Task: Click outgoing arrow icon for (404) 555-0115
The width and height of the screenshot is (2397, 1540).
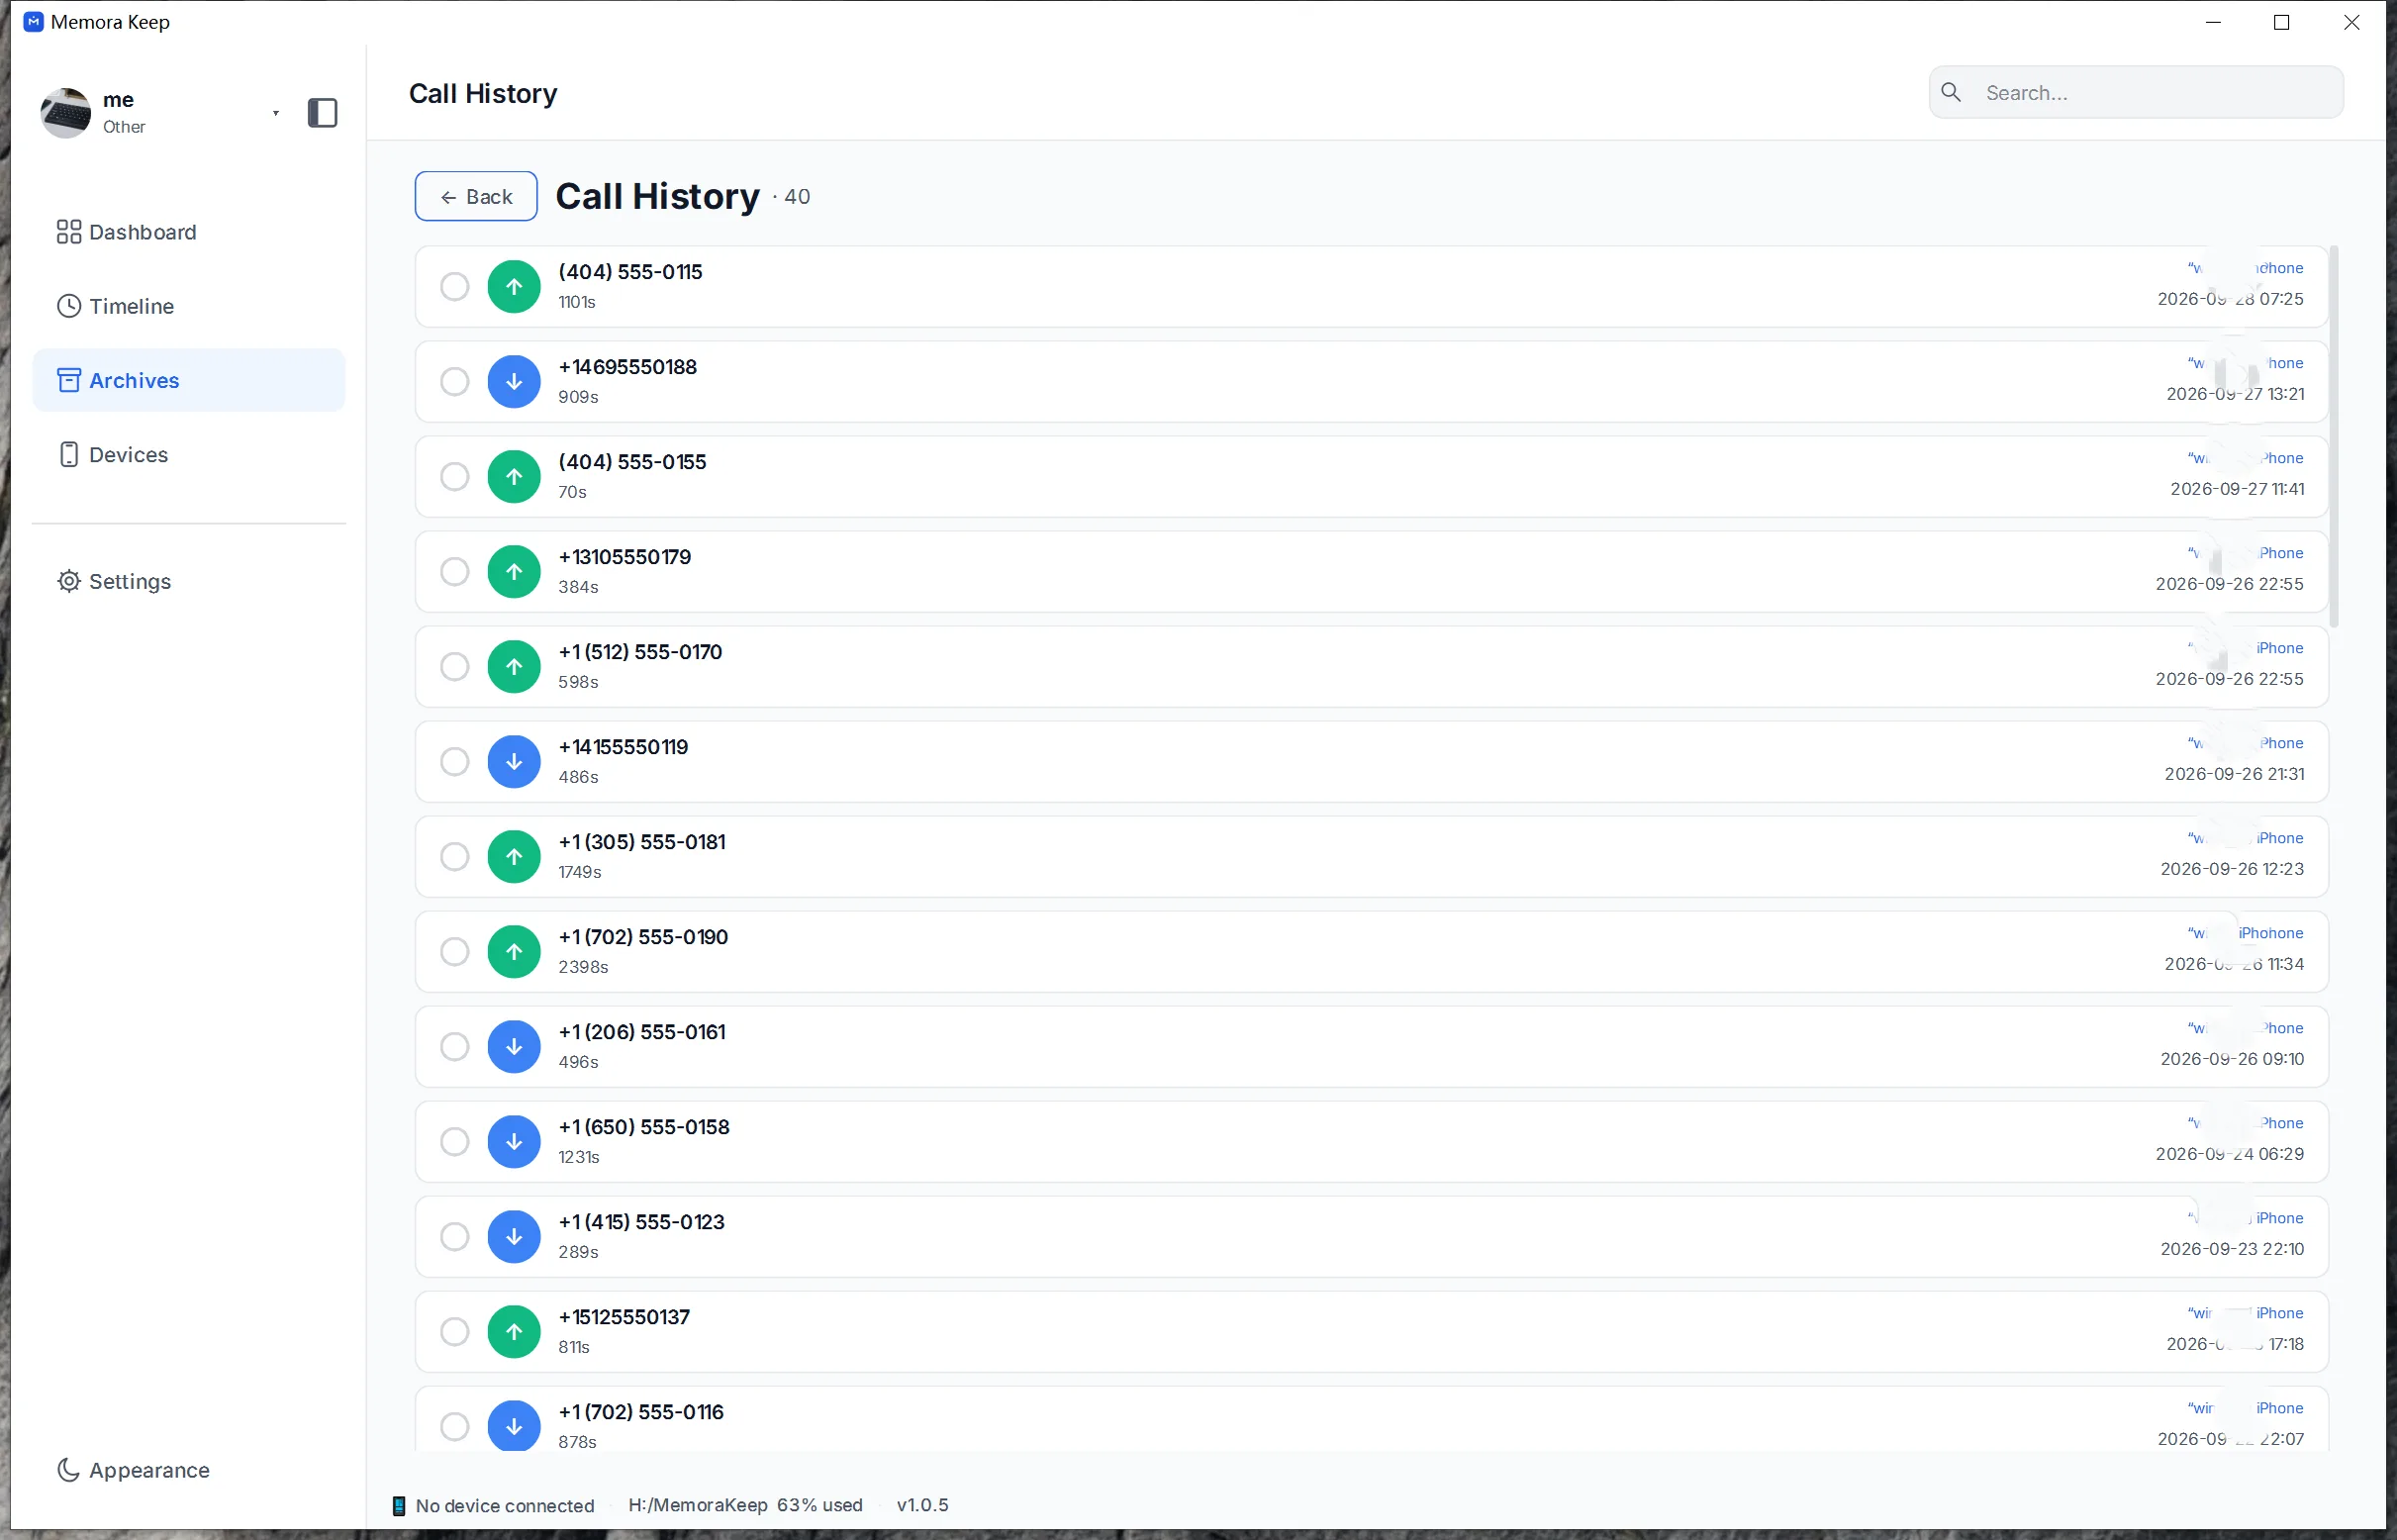Action: tap(514, 286)
